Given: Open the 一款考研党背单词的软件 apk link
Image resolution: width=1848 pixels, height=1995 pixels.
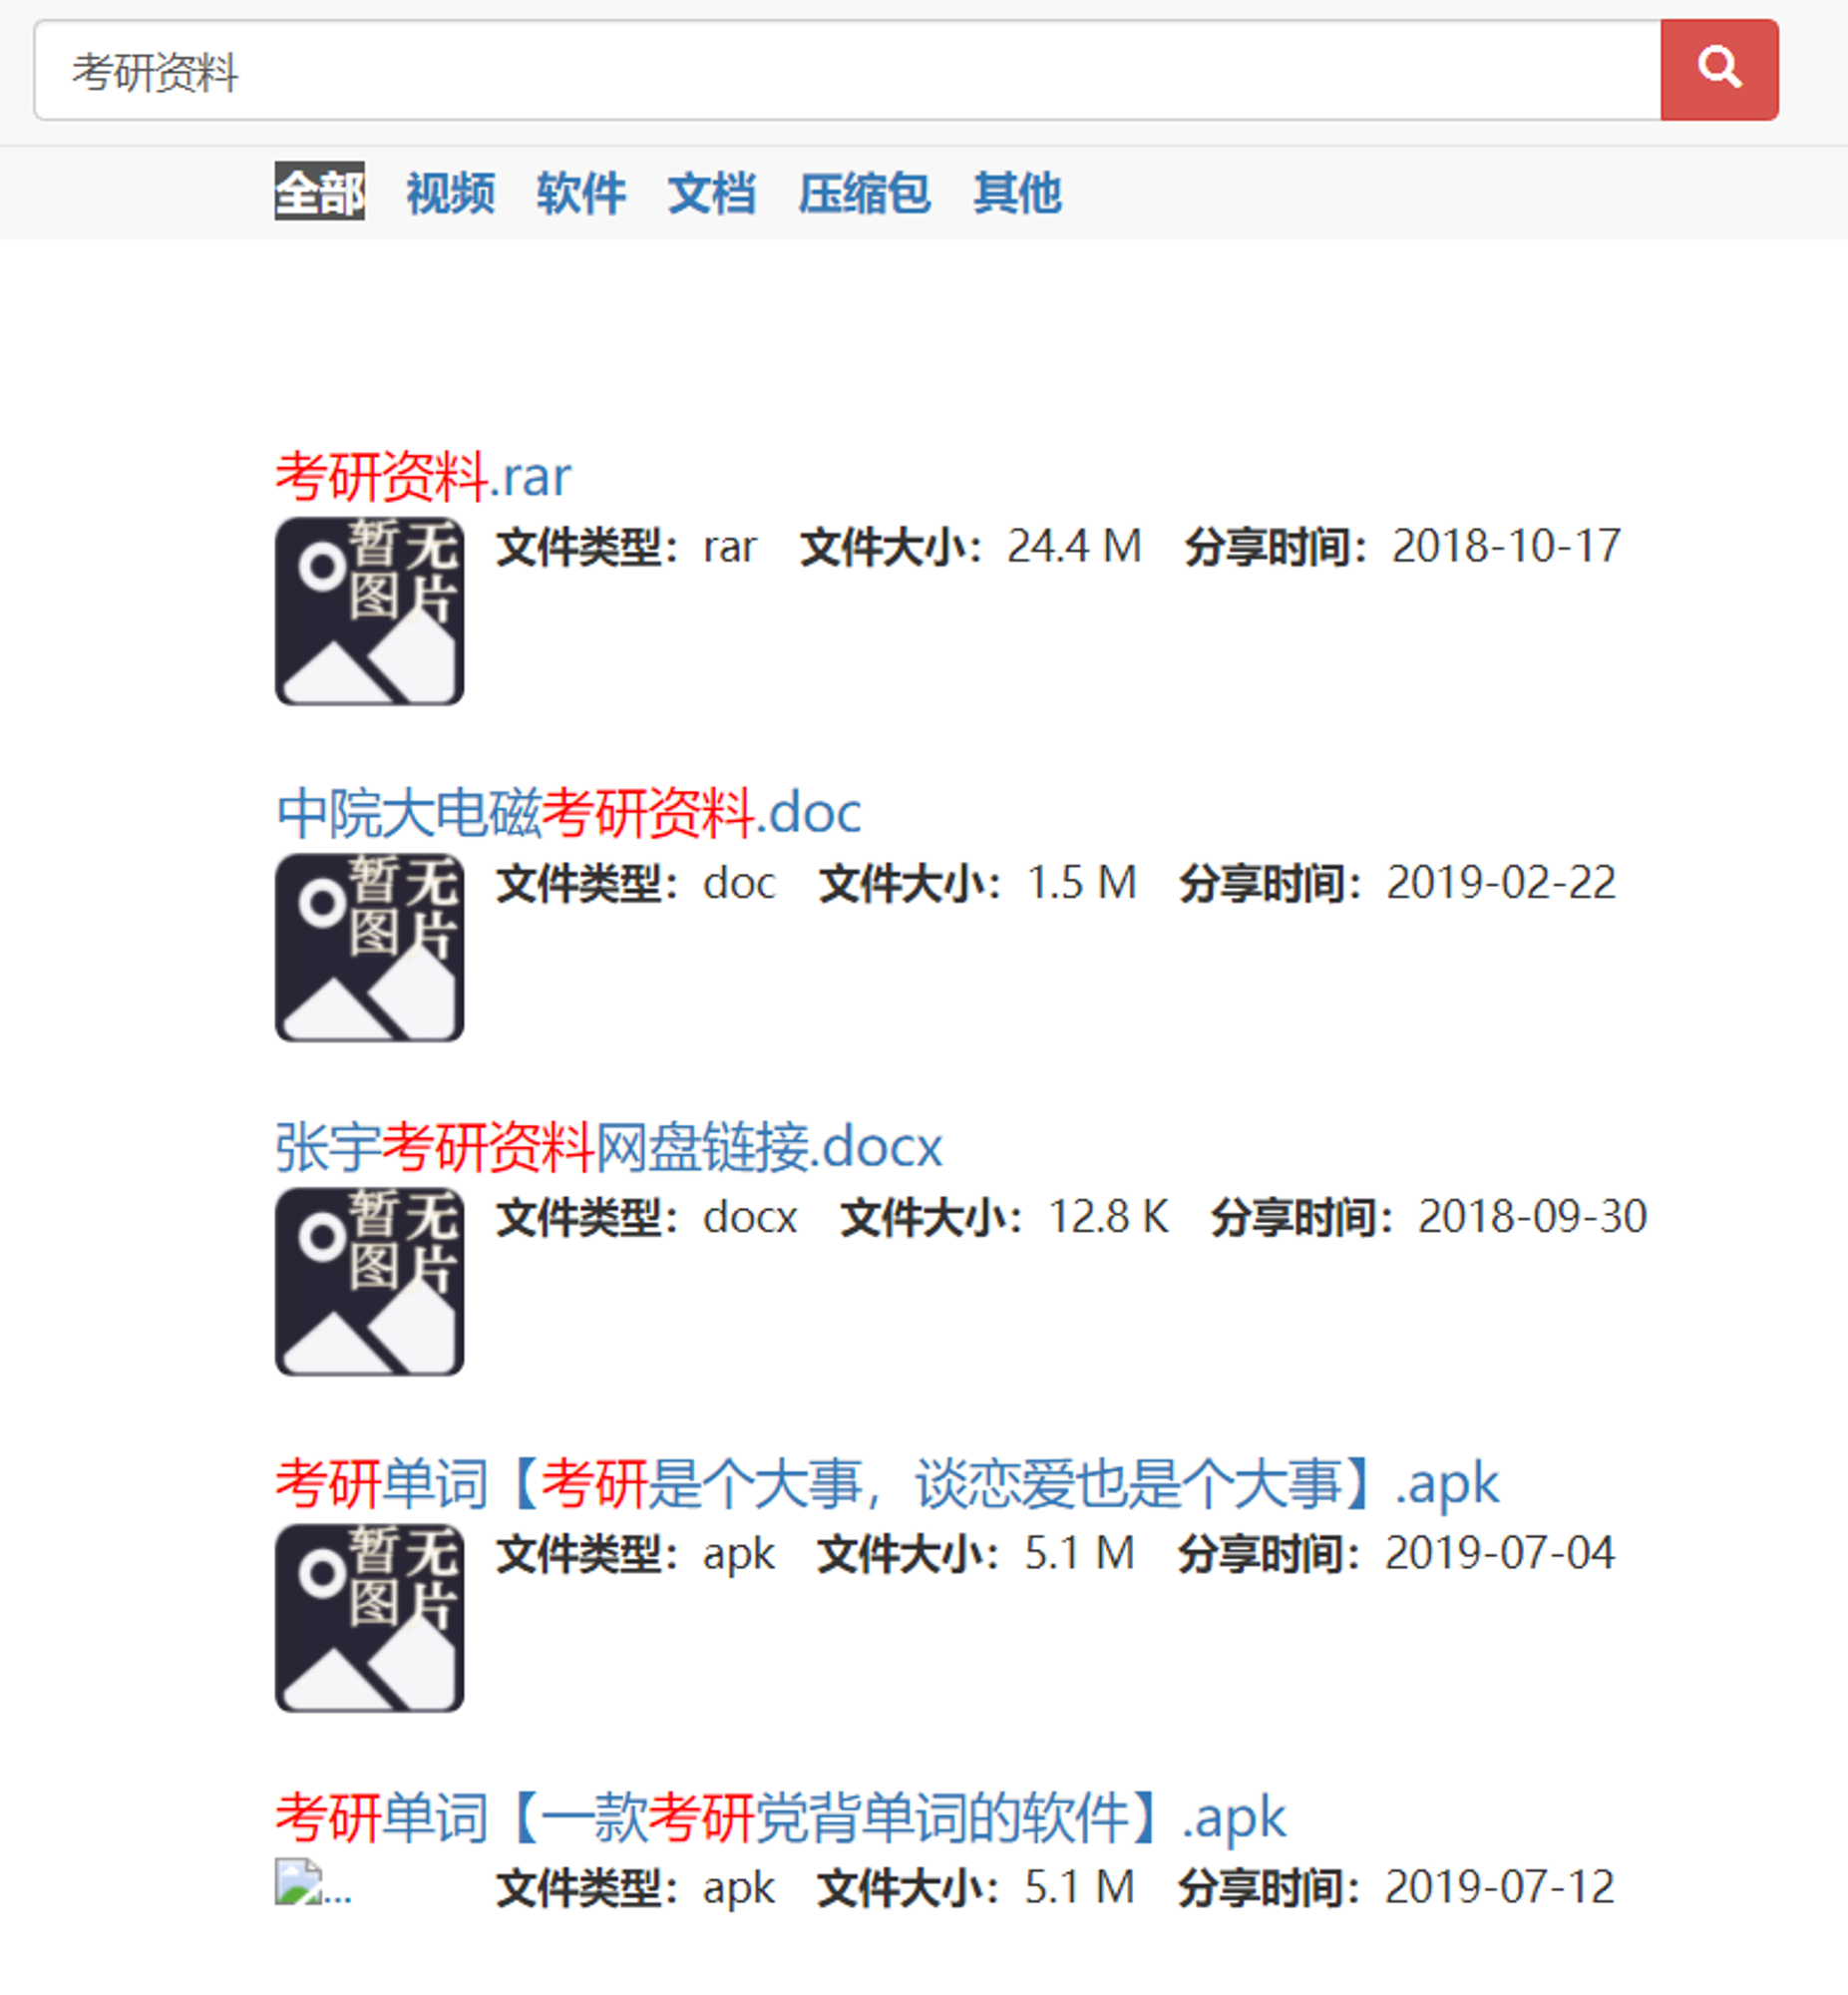Looking at the screenshot, I should (780, 1818).
